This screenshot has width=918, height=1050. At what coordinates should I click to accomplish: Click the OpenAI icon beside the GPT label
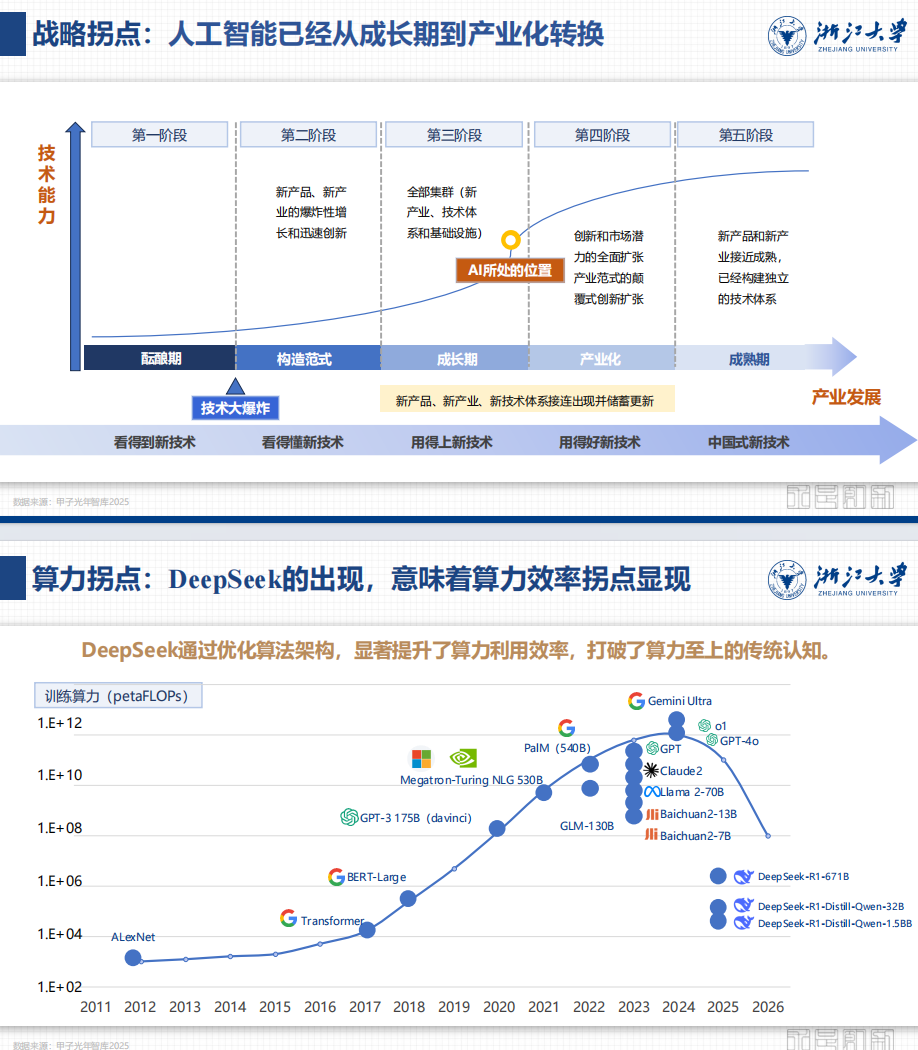653,748
